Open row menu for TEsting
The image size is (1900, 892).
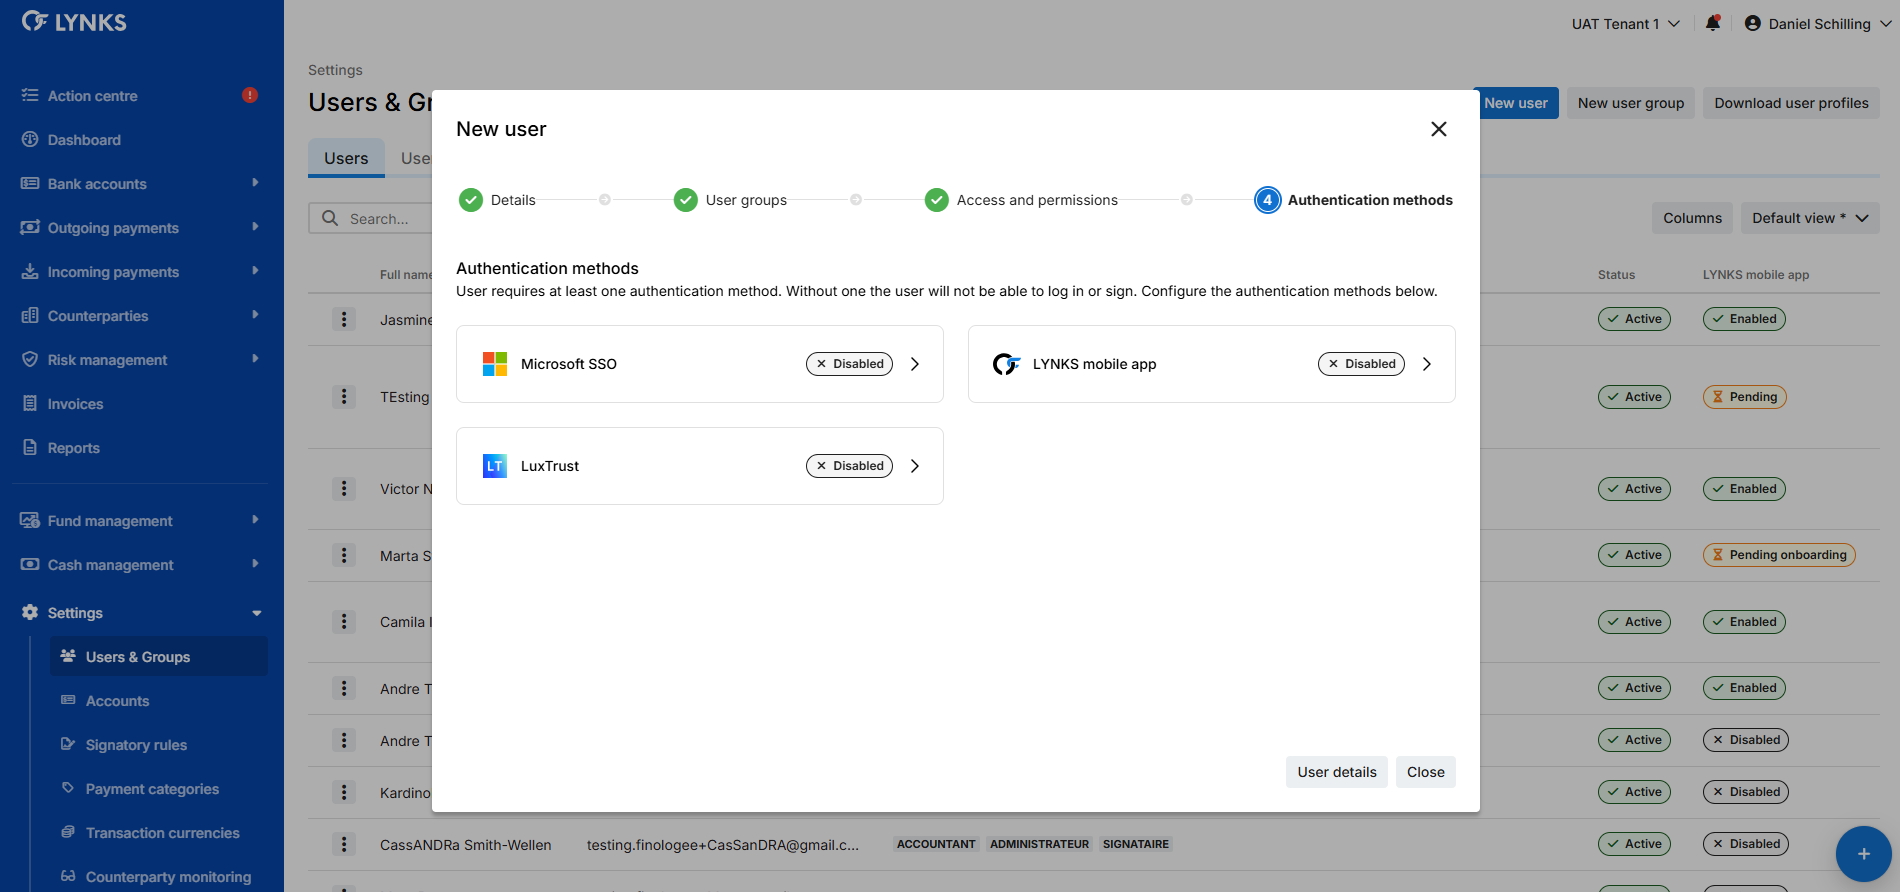(344, 397)
